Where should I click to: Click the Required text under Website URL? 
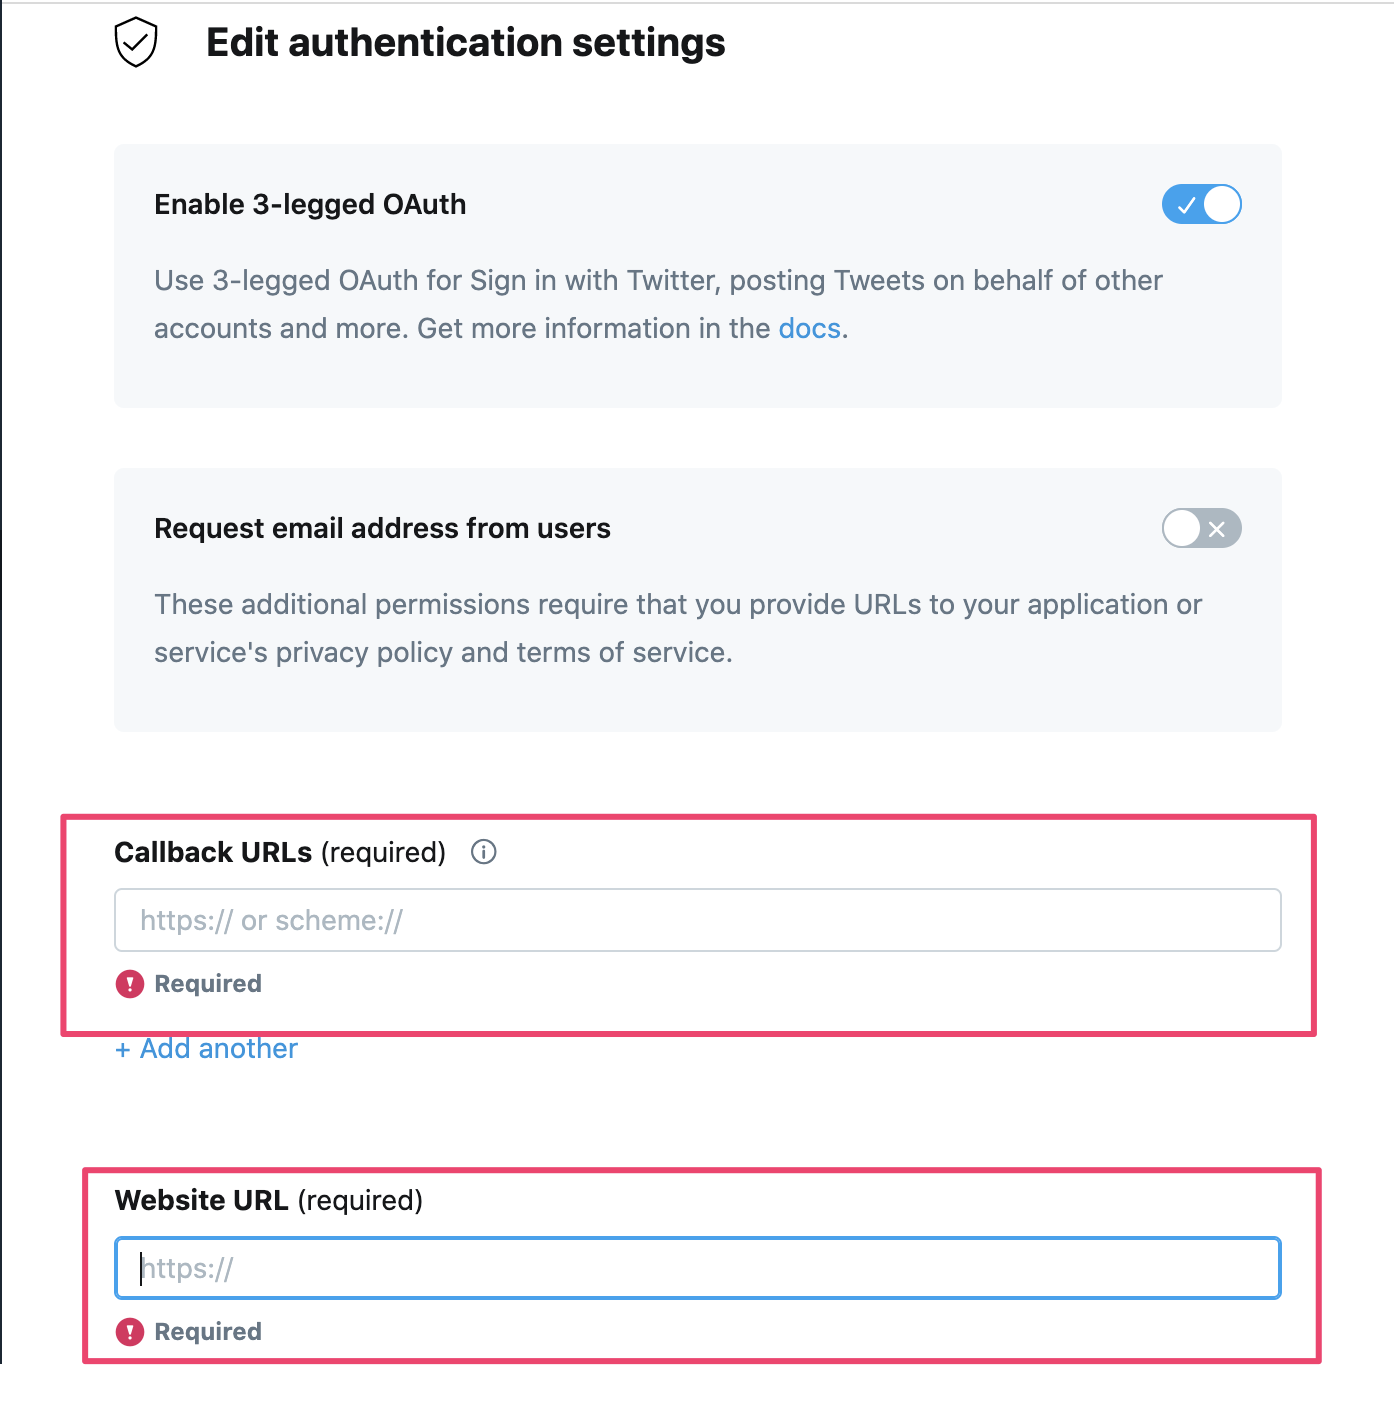(x=208, y=1332)
